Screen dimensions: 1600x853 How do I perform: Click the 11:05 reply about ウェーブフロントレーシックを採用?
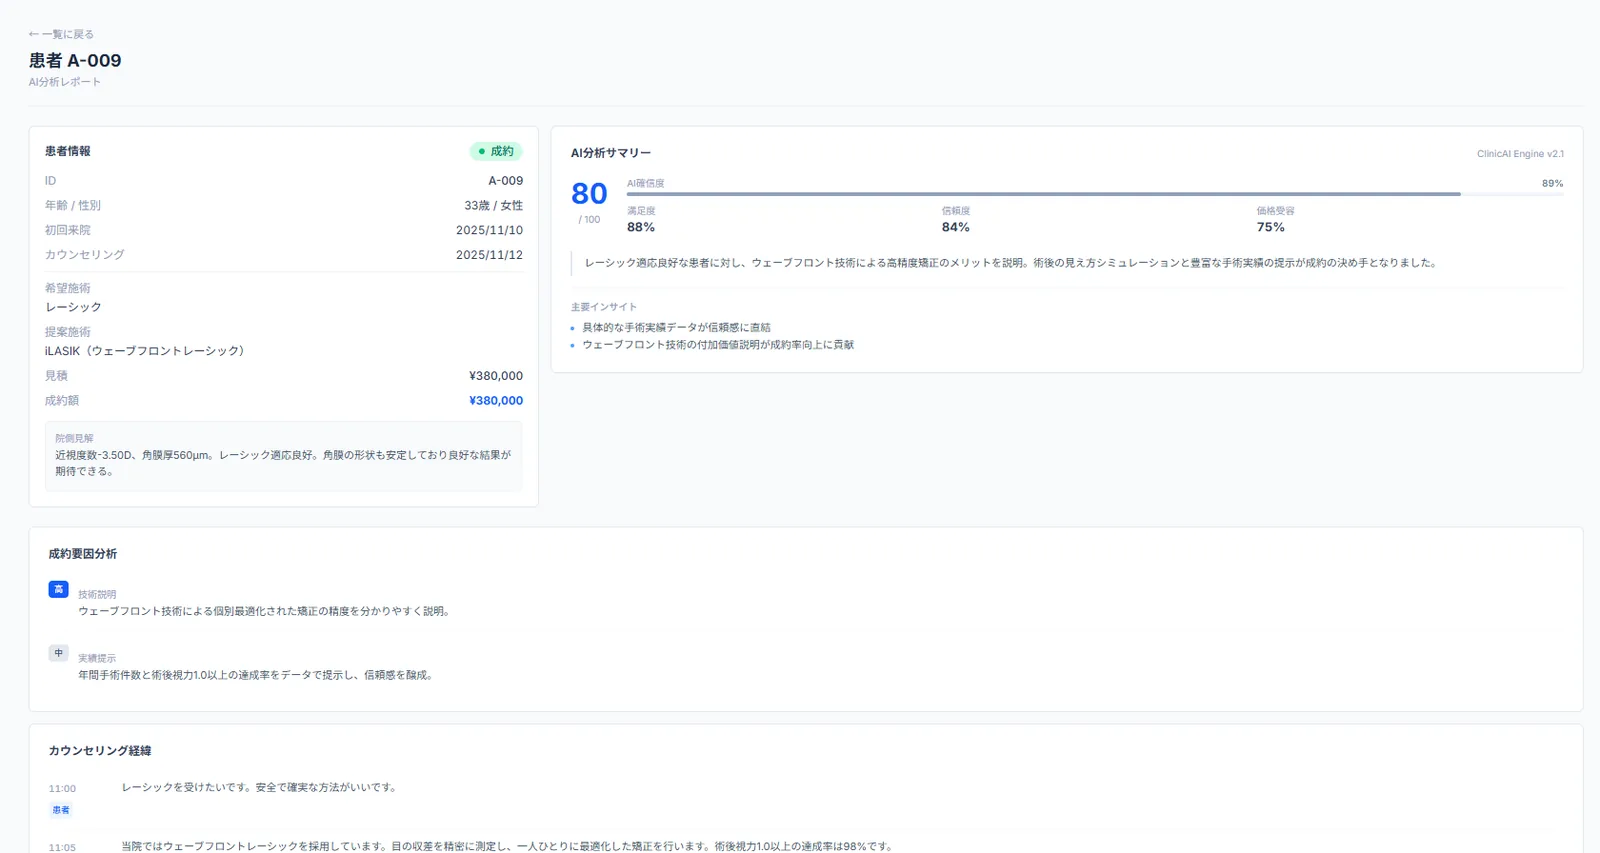pyautogui.click(x=508, y=846)
